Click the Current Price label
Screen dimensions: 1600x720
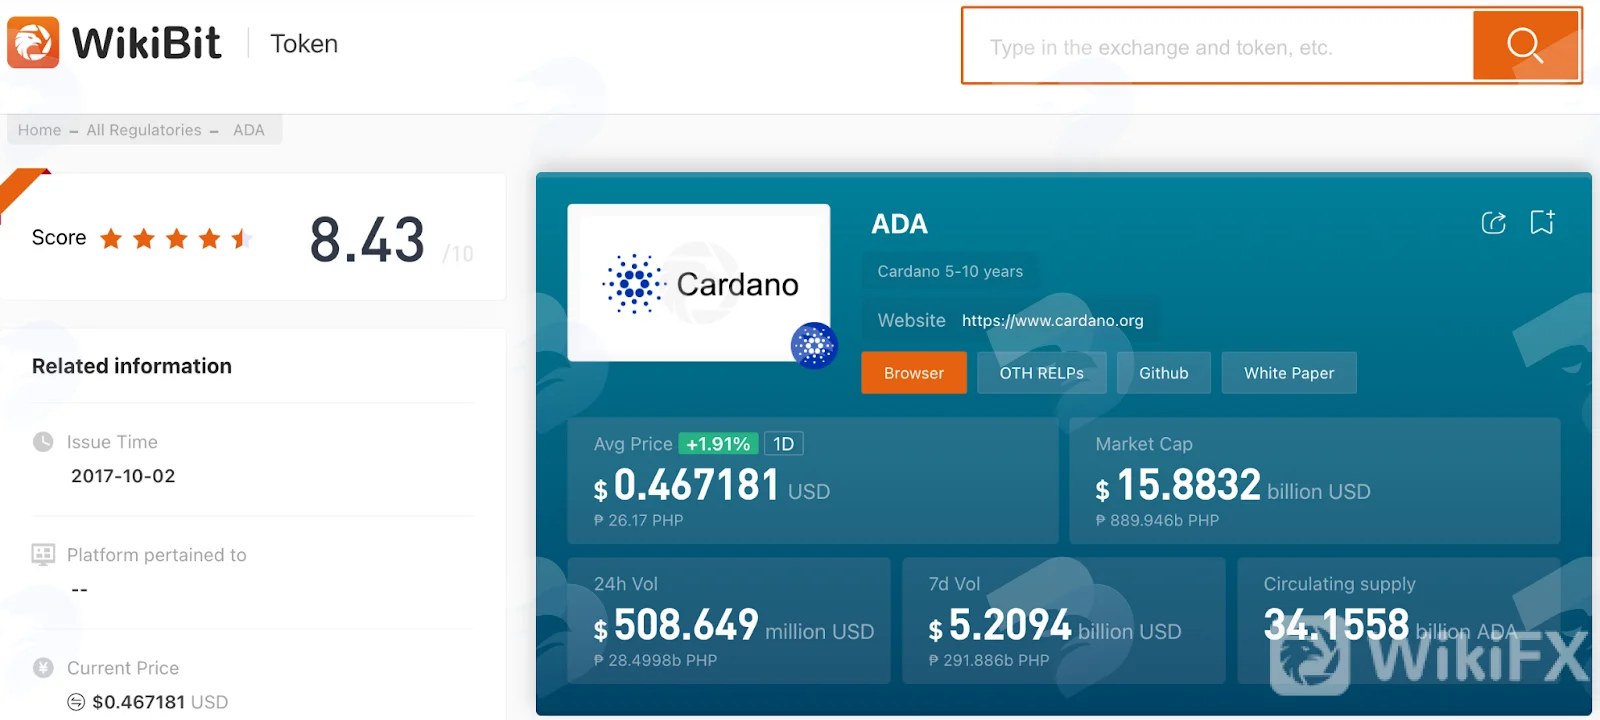click(x=123, y=668)
